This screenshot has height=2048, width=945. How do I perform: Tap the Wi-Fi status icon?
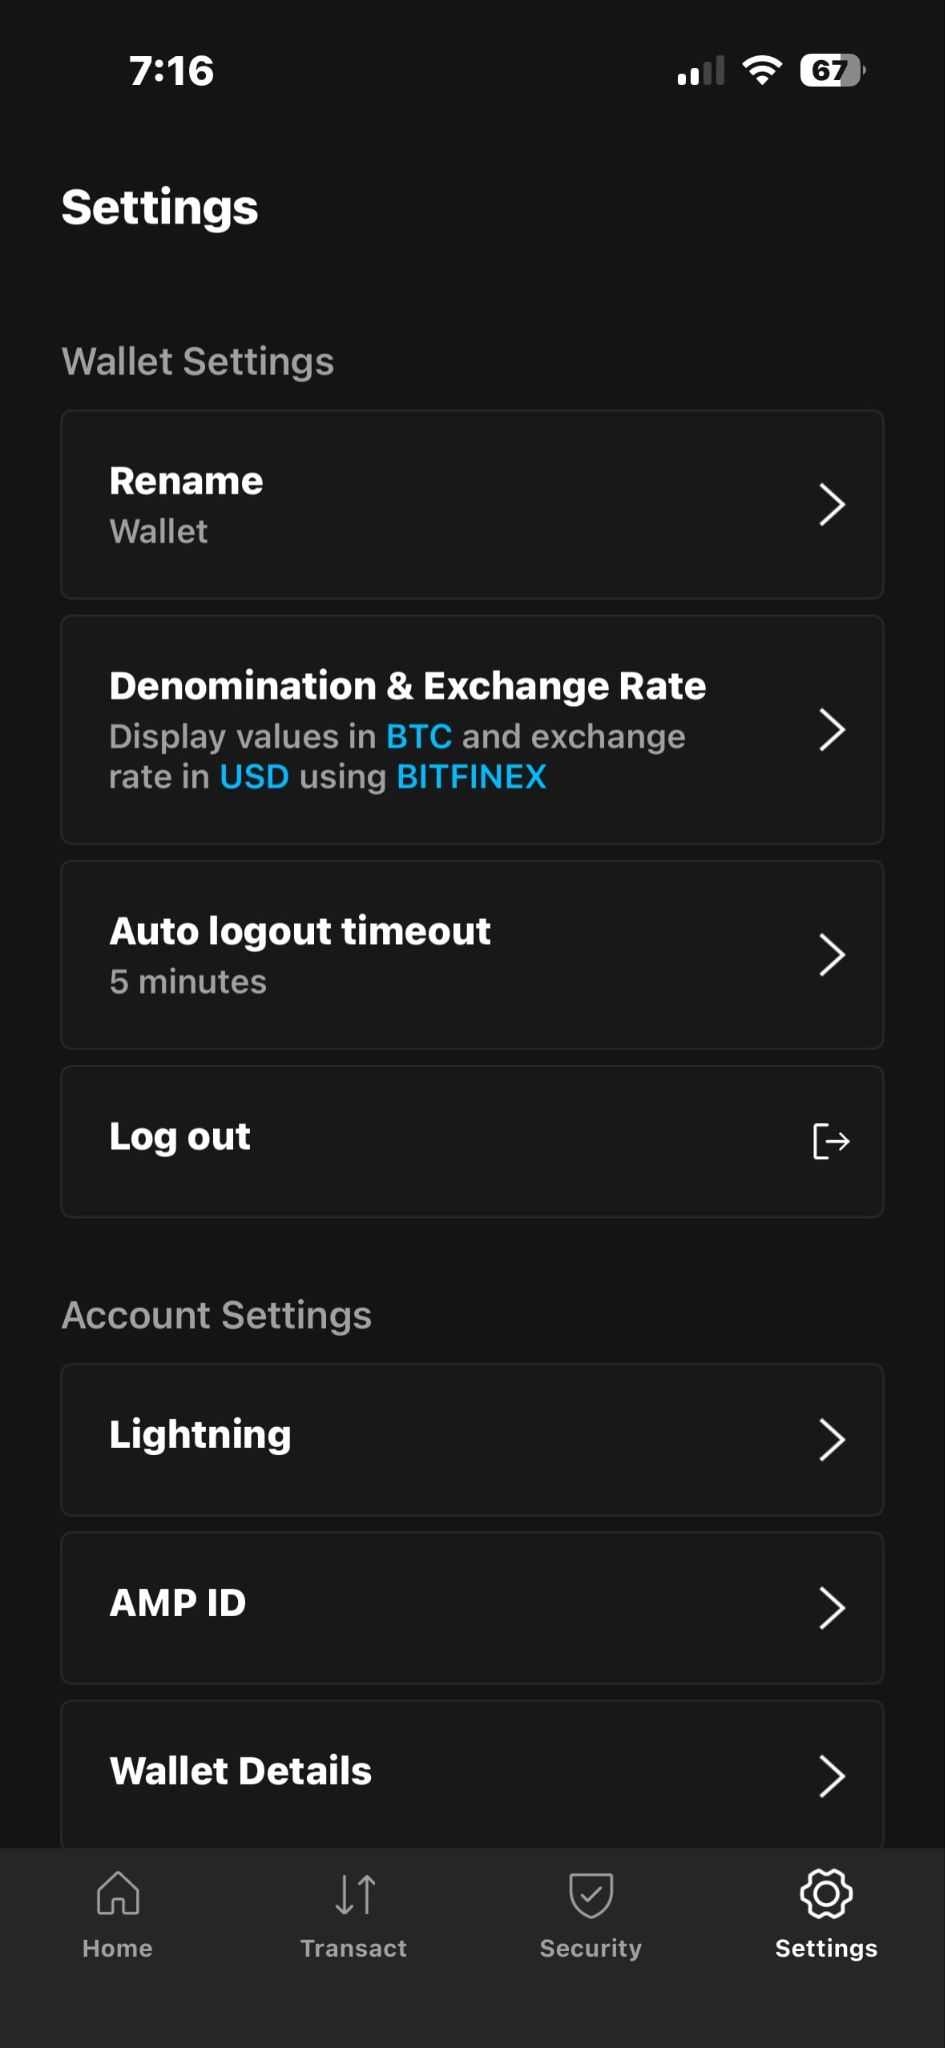(762, 70)
